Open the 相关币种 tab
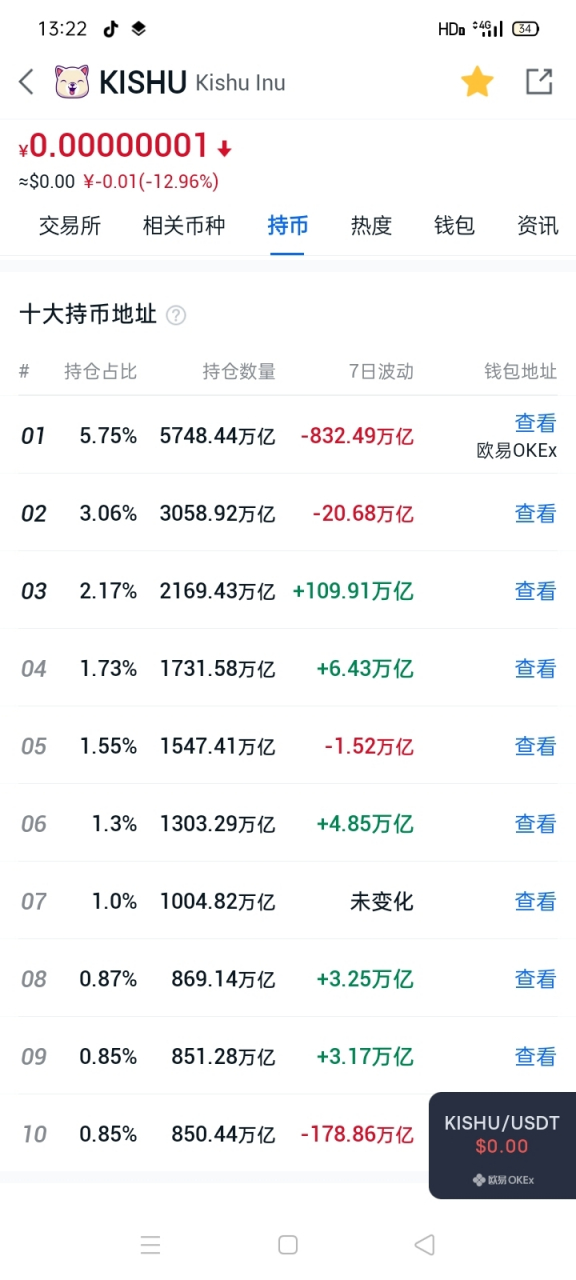Screen dimensions: 576x1280 pos(184,226)
